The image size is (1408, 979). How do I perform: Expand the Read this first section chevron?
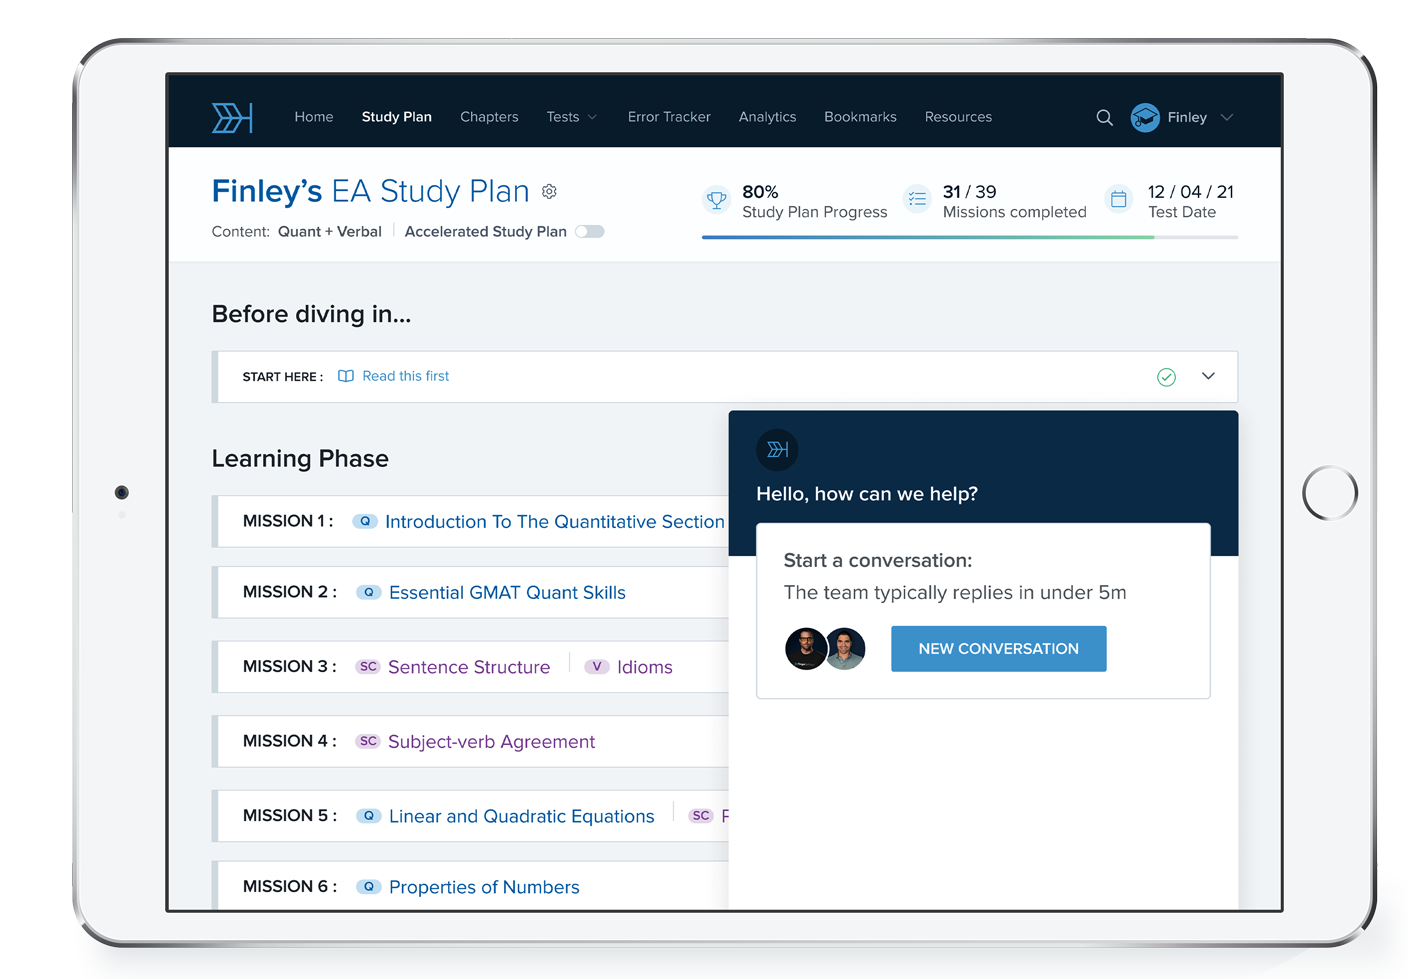click(x=1208, y=376)
